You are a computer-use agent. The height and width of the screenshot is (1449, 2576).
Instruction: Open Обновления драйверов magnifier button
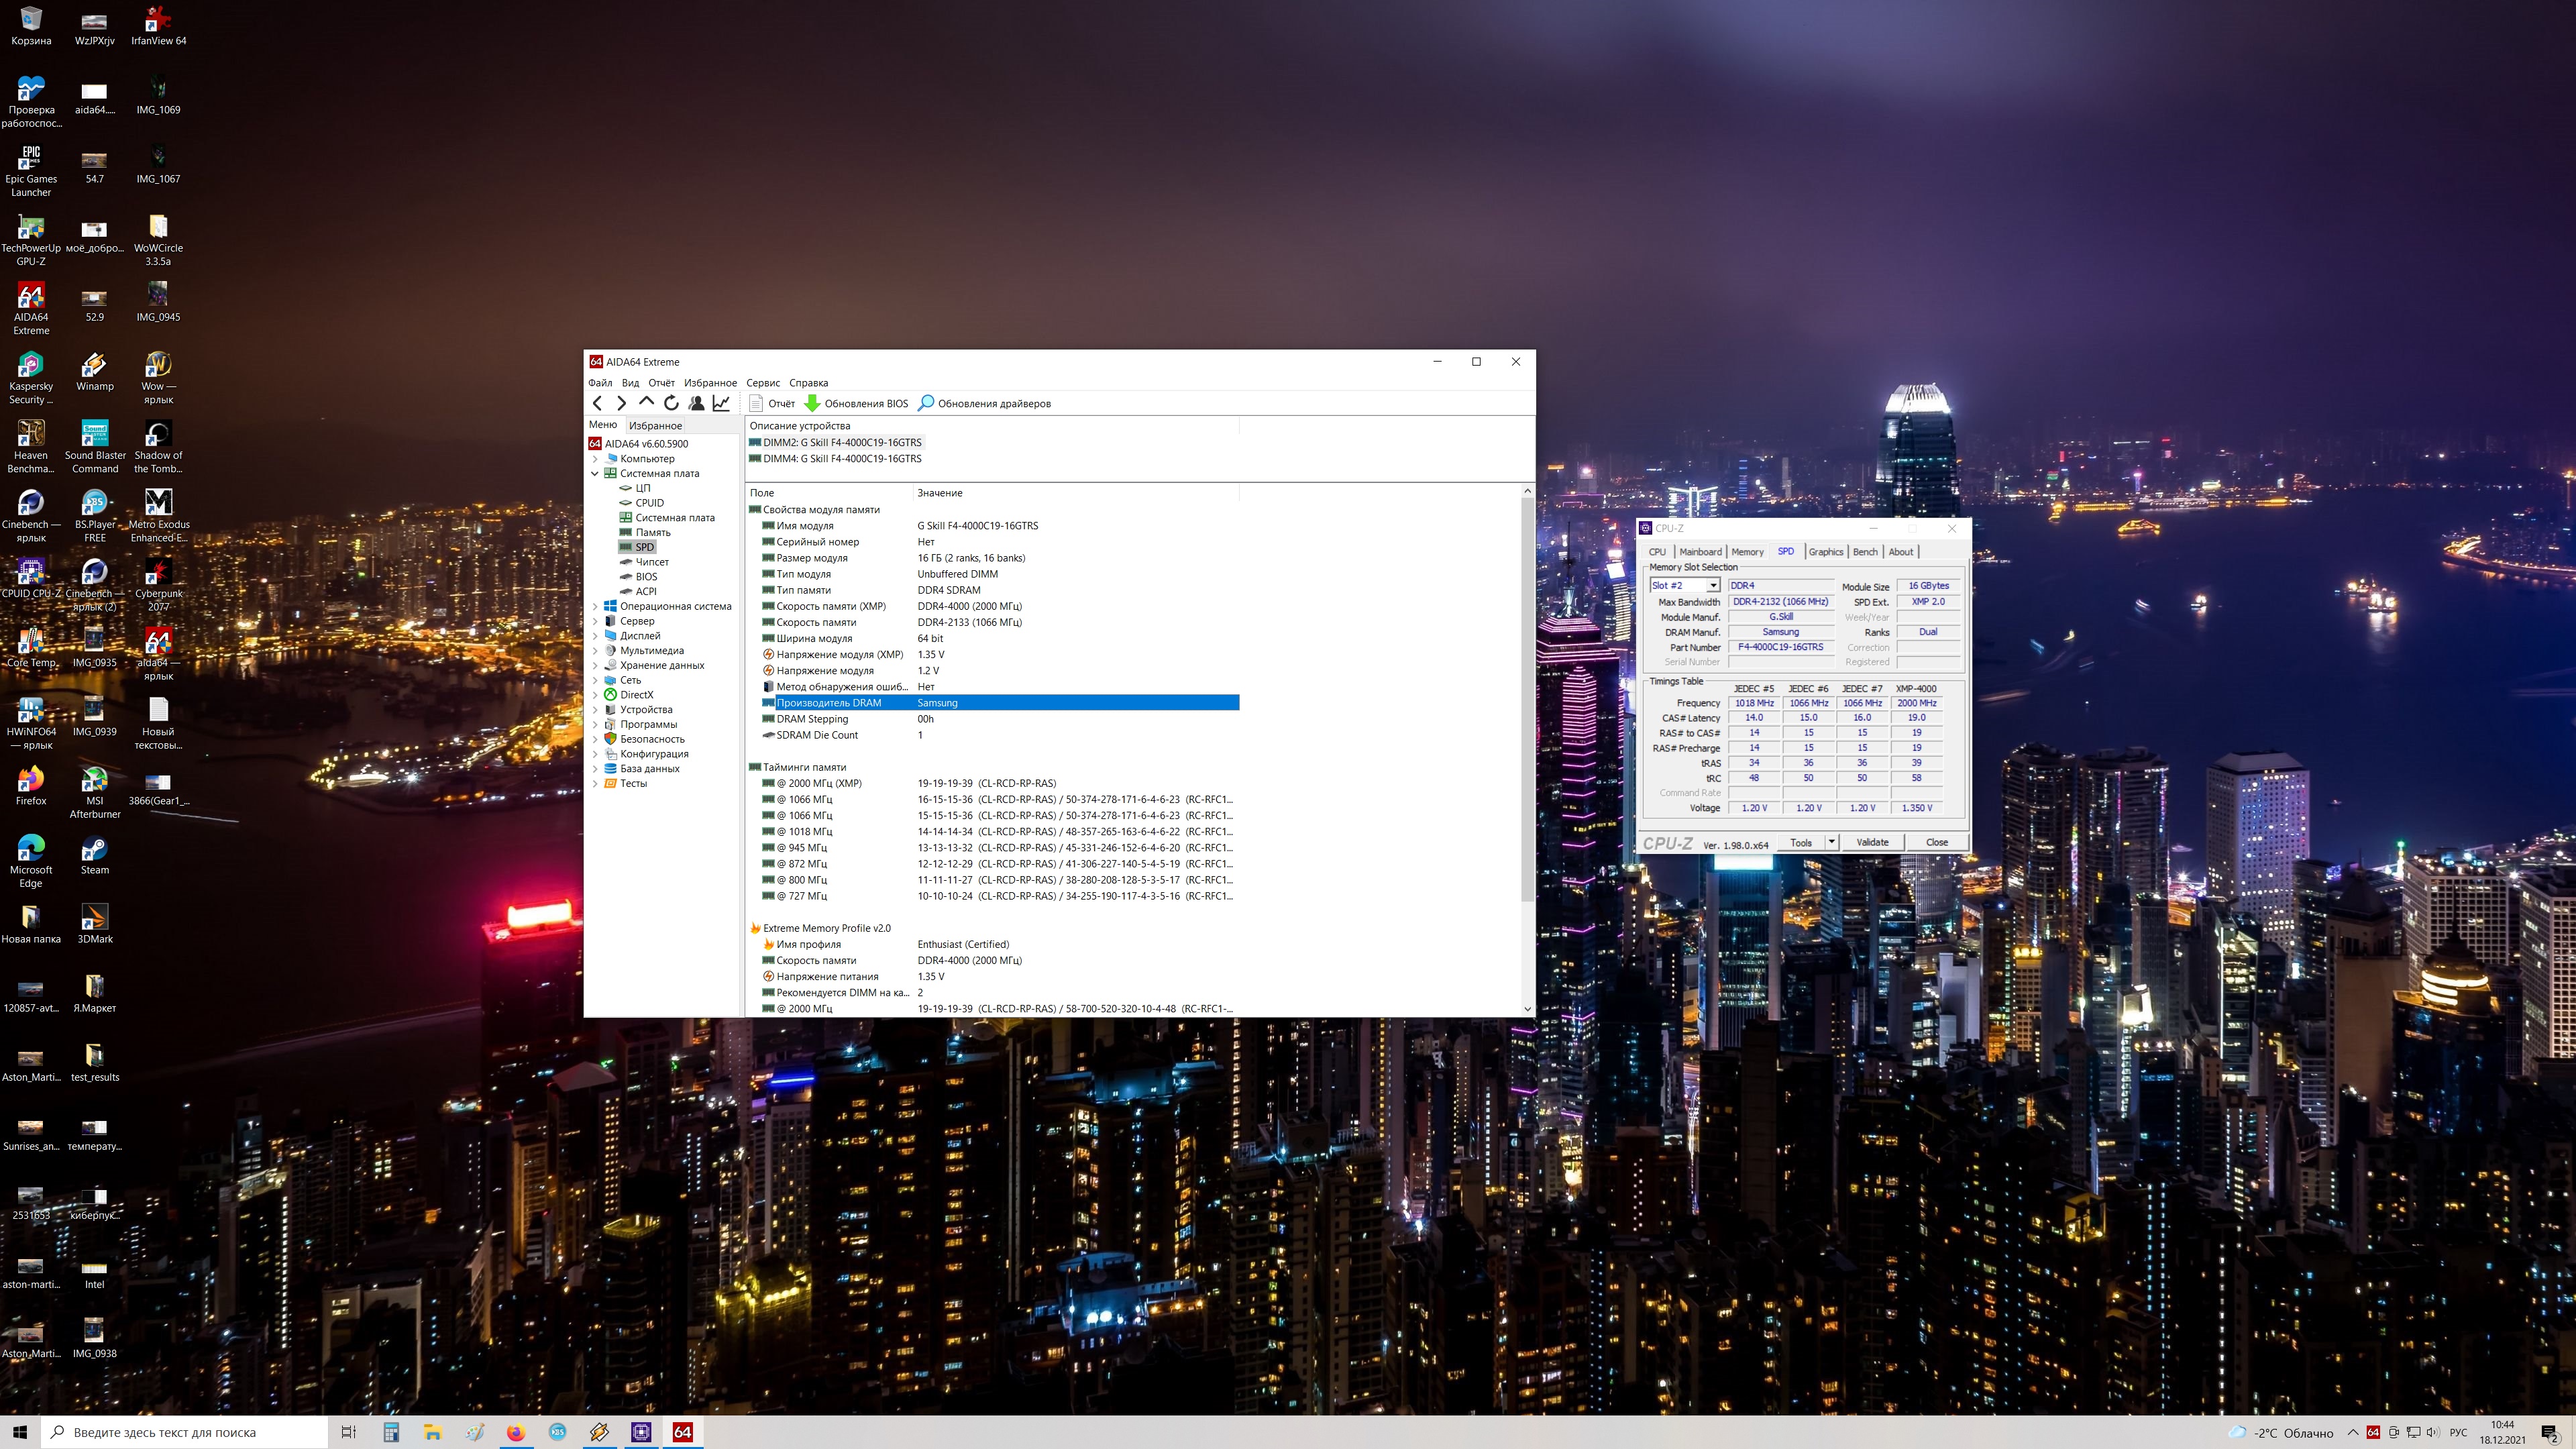click(985, 403)
